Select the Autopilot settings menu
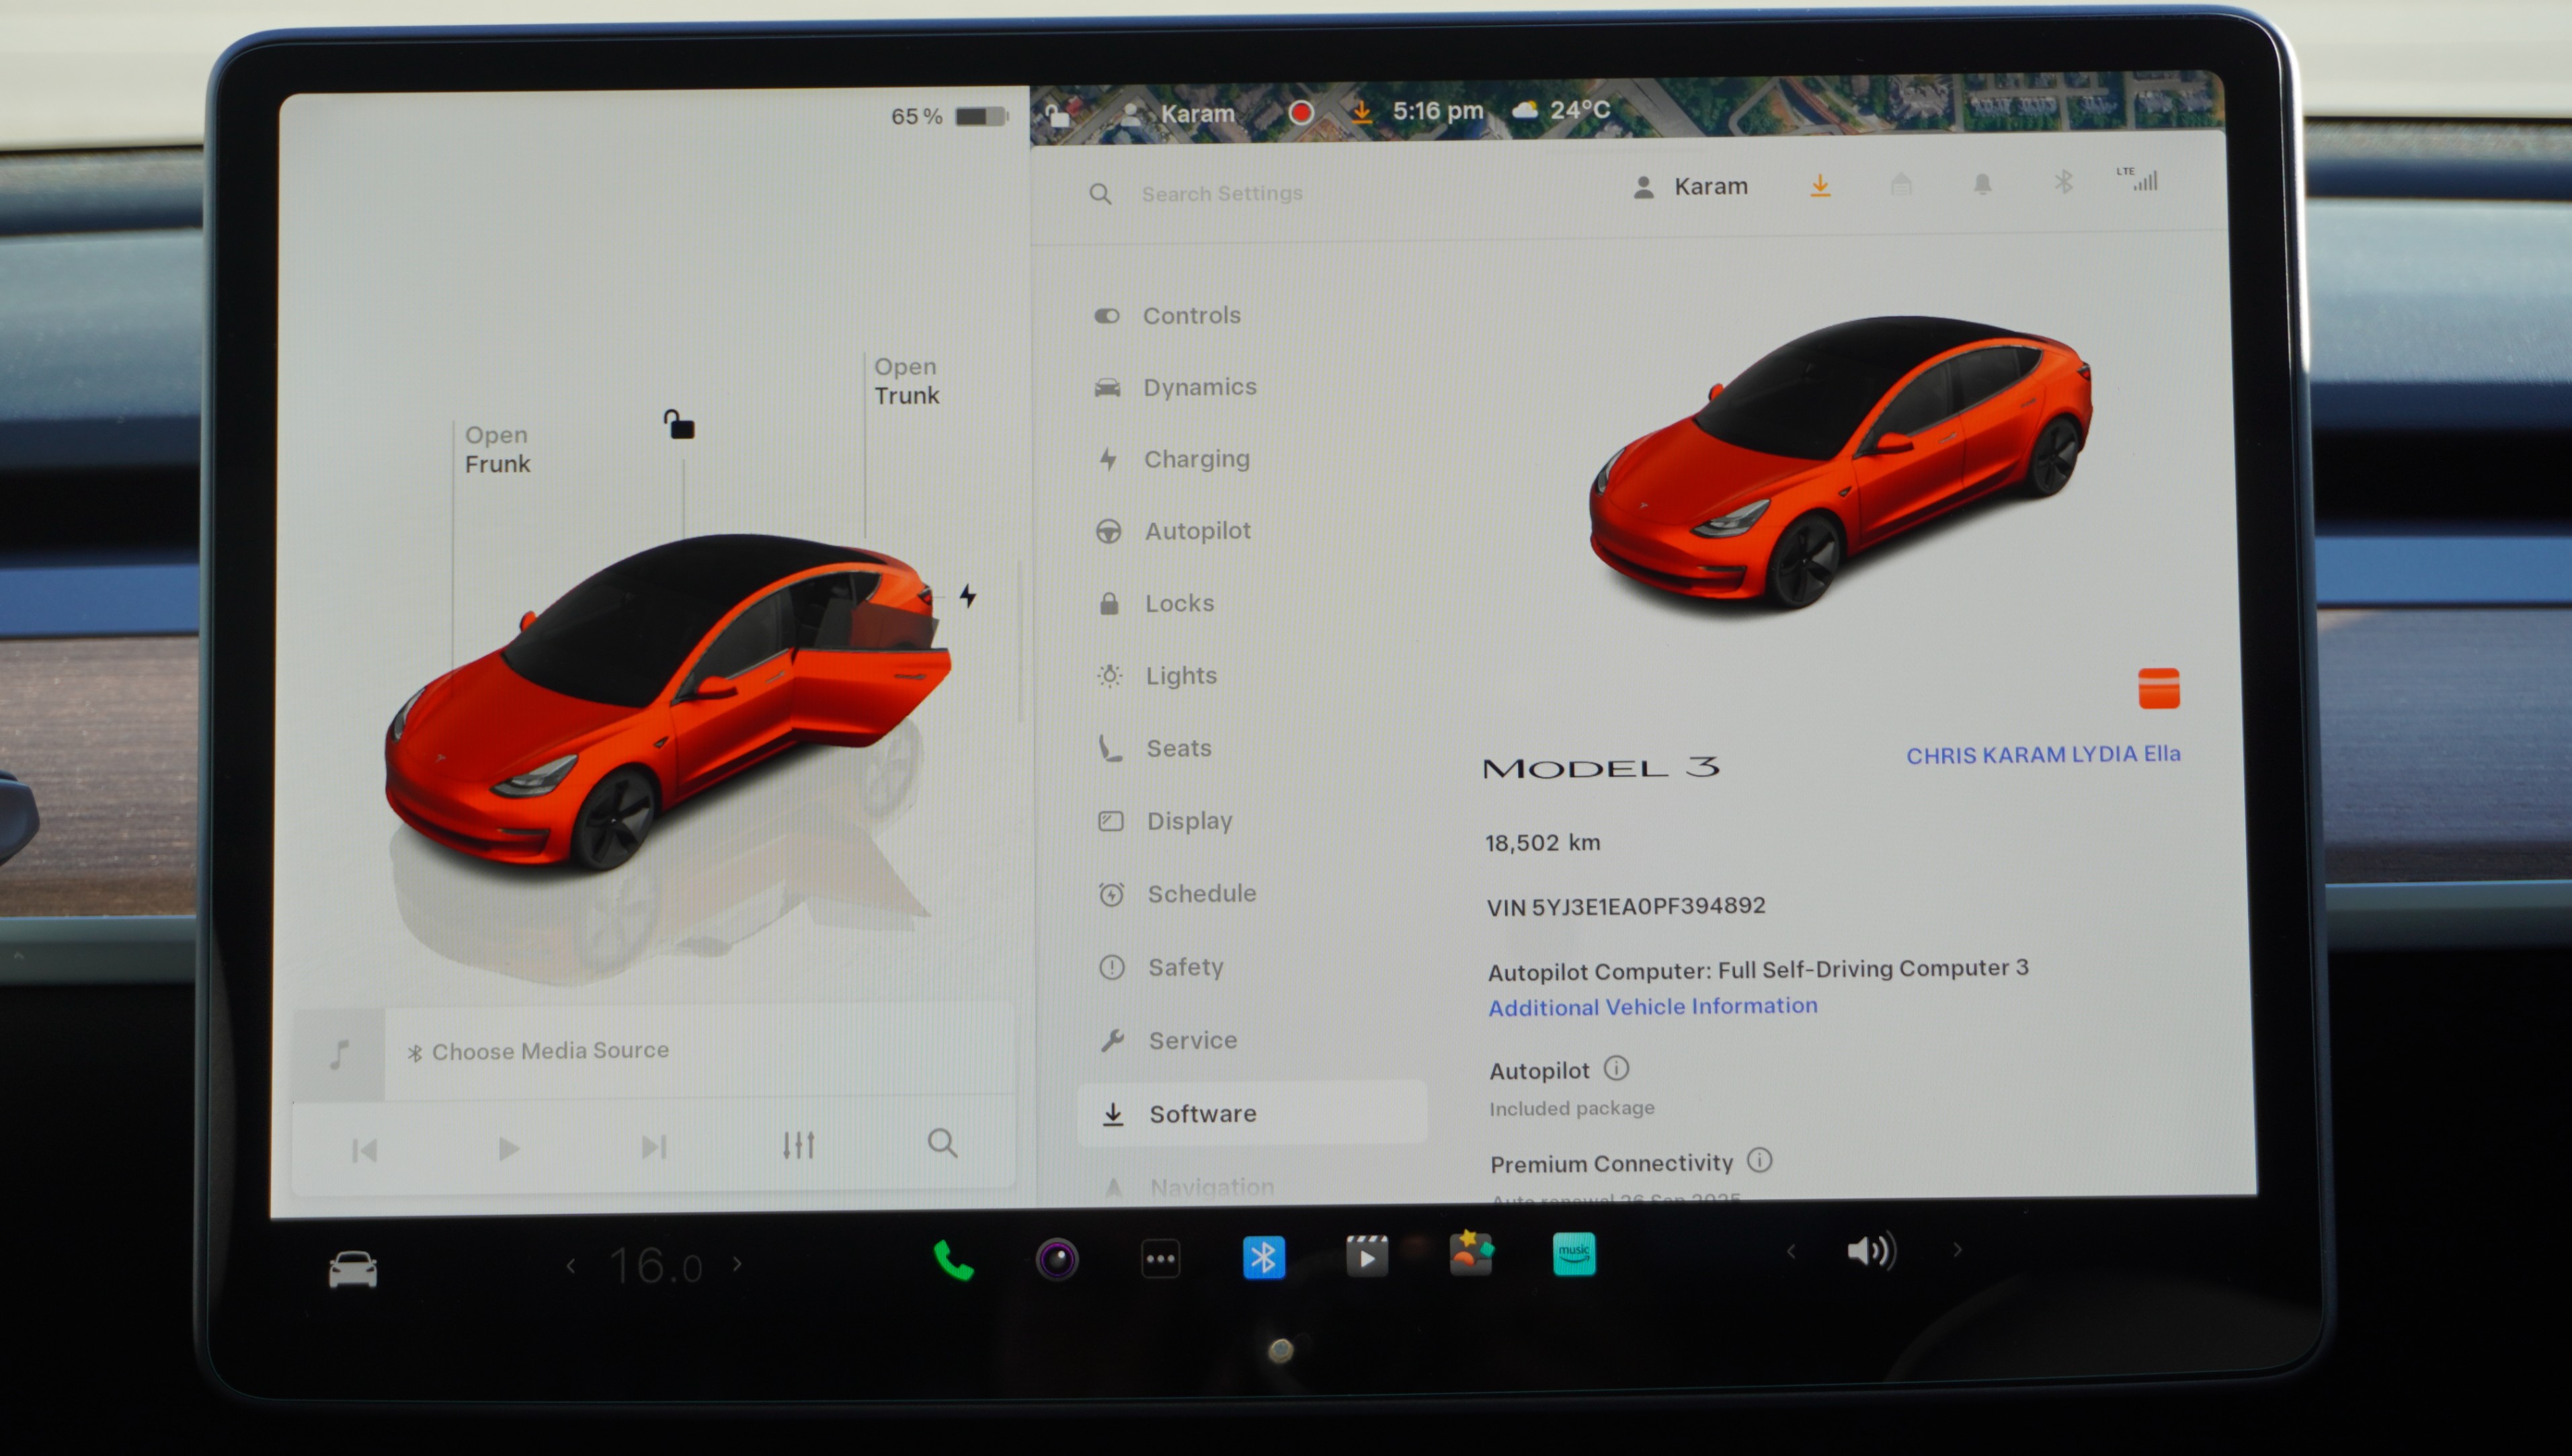 click(x=1197, y=531)
